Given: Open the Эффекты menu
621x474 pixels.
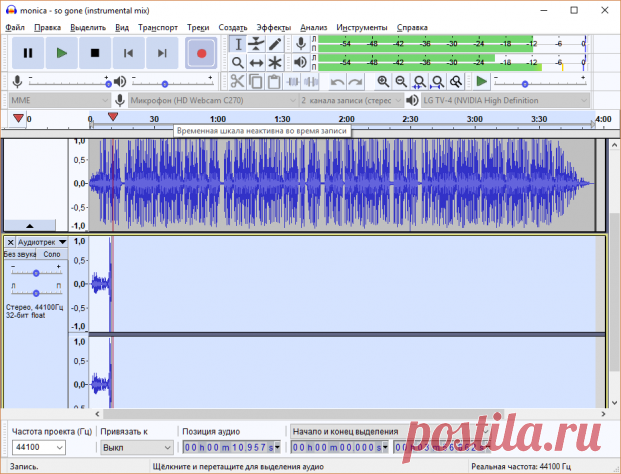Looking at the screenshot, I should point(274,27).
